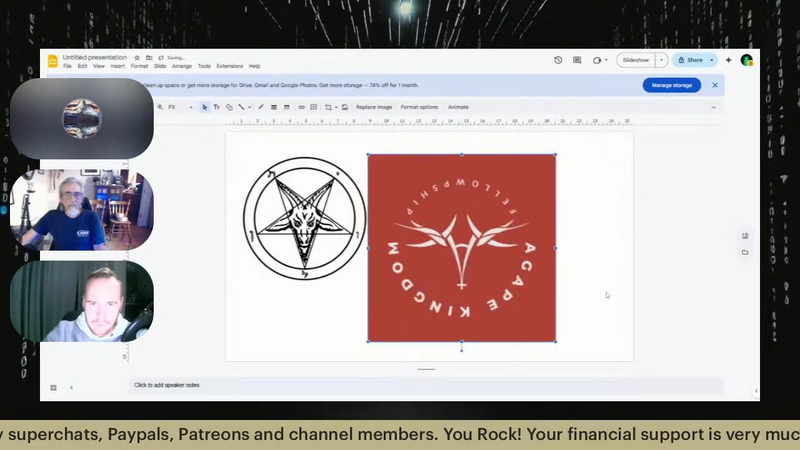This screenshot has height=450, width=800.
Task: Collapse the toolbar with chevron
Action: coord(713,108)
